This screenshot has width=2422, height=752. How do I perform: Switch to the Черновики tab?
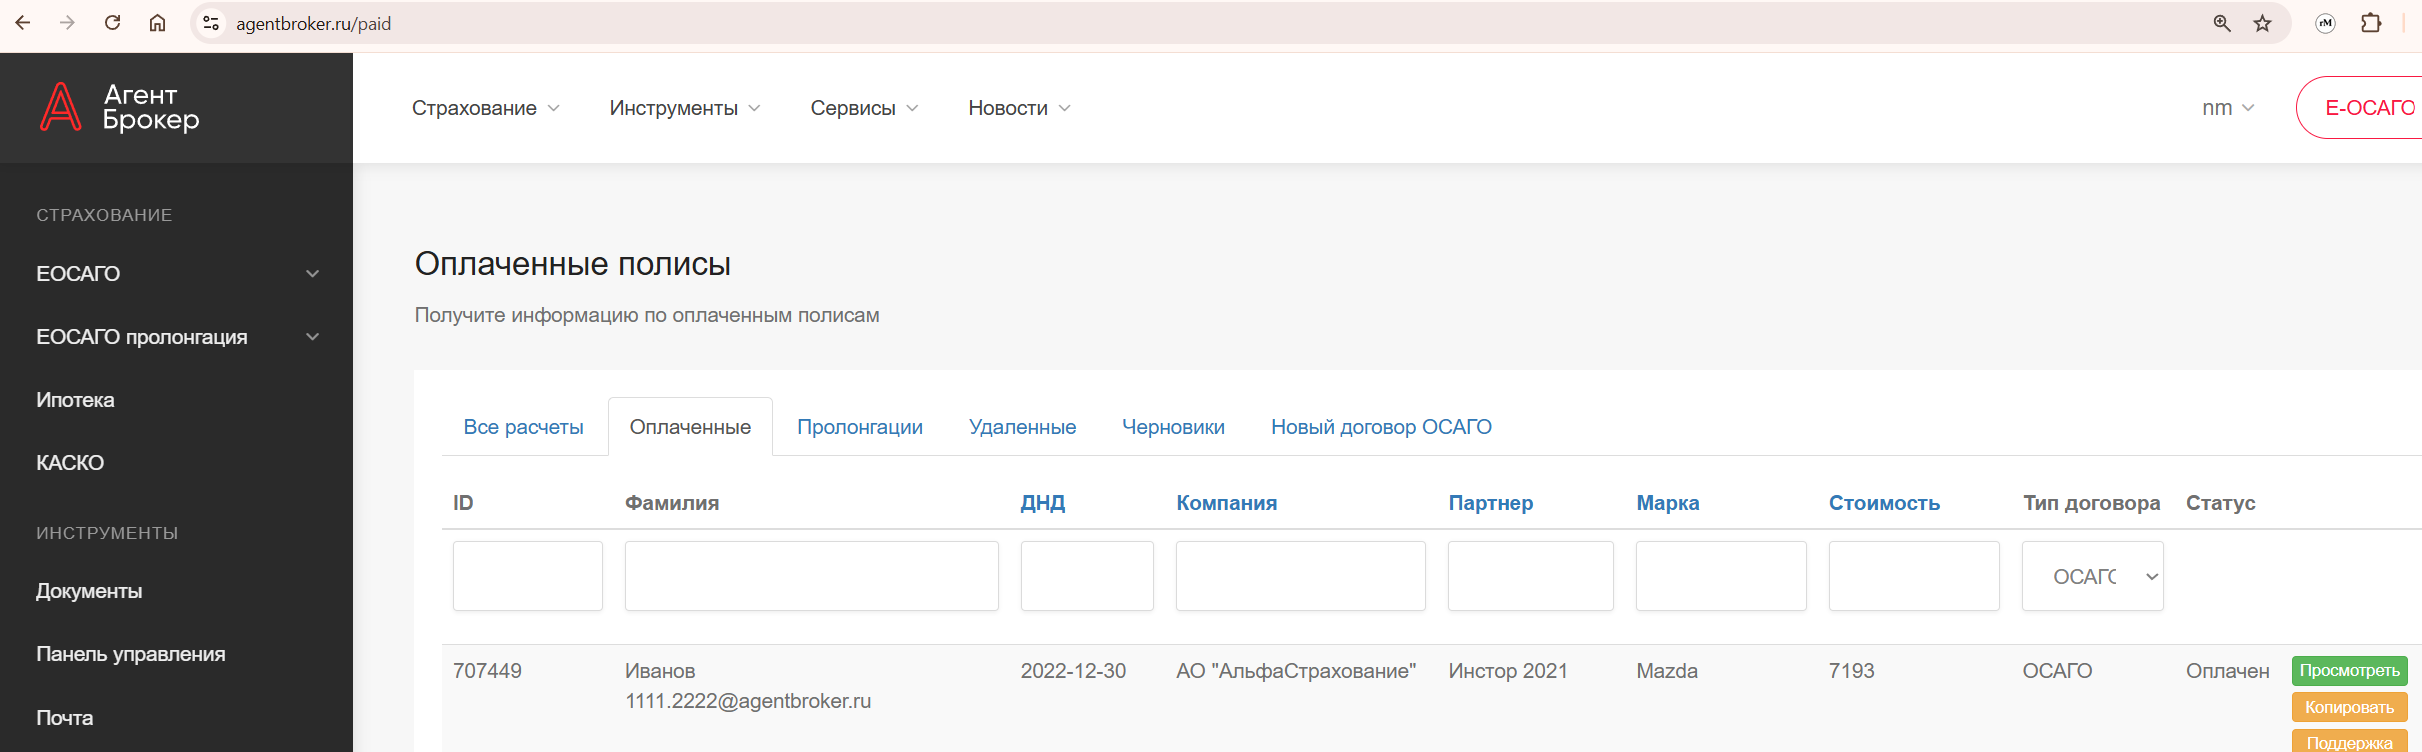pos(1172,427)
